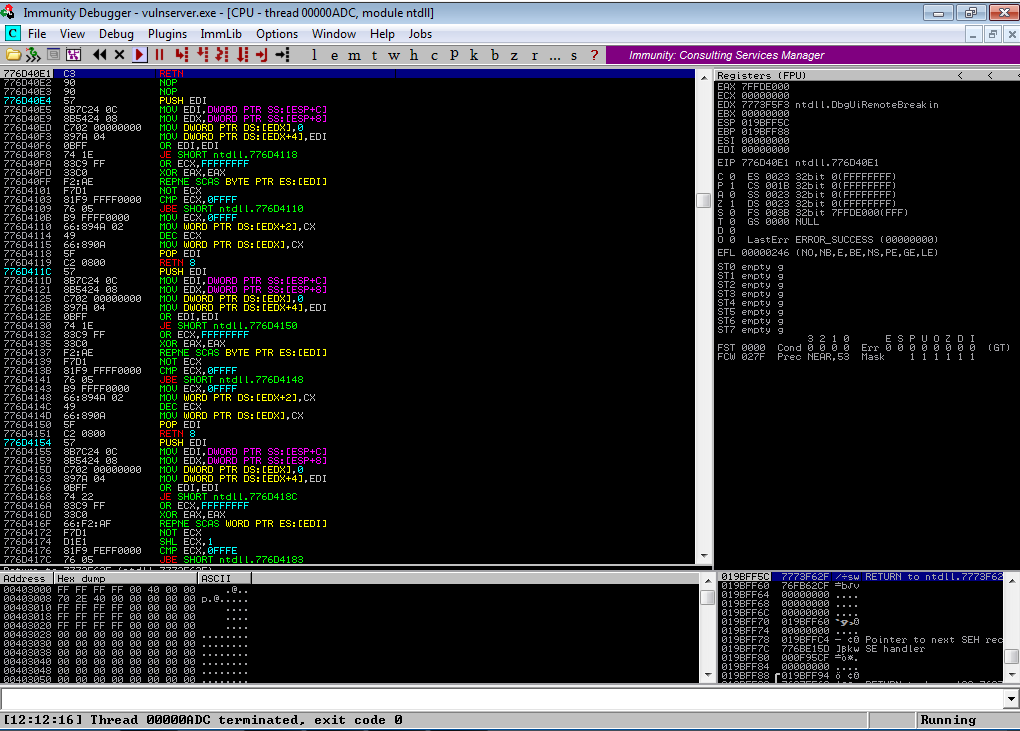Show threads with the t button
The height and width of the screenshot is (731, 1020).
374,55
